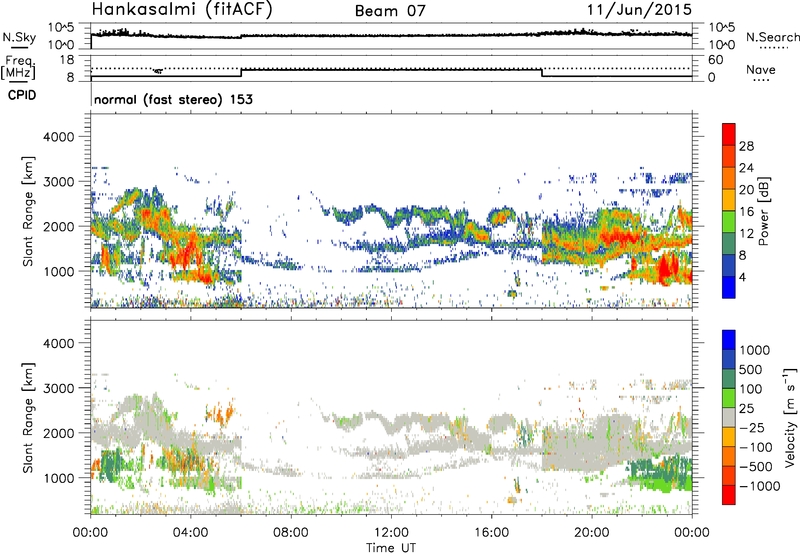Click the '4000' tick of power panel
800x554 pixels.
tap(59, 137)
